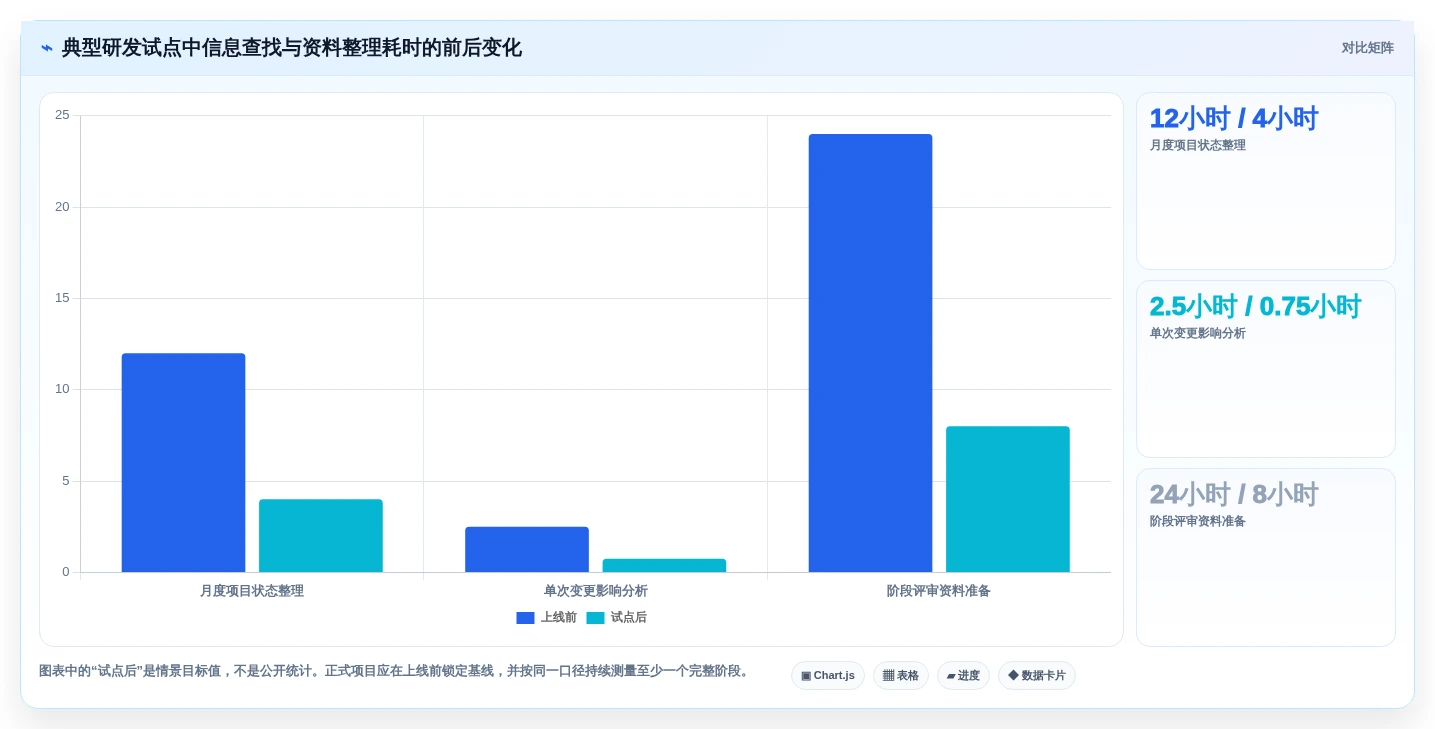Click the y-axis value 25
1435x729 pixels.
(x=62, y=115)
